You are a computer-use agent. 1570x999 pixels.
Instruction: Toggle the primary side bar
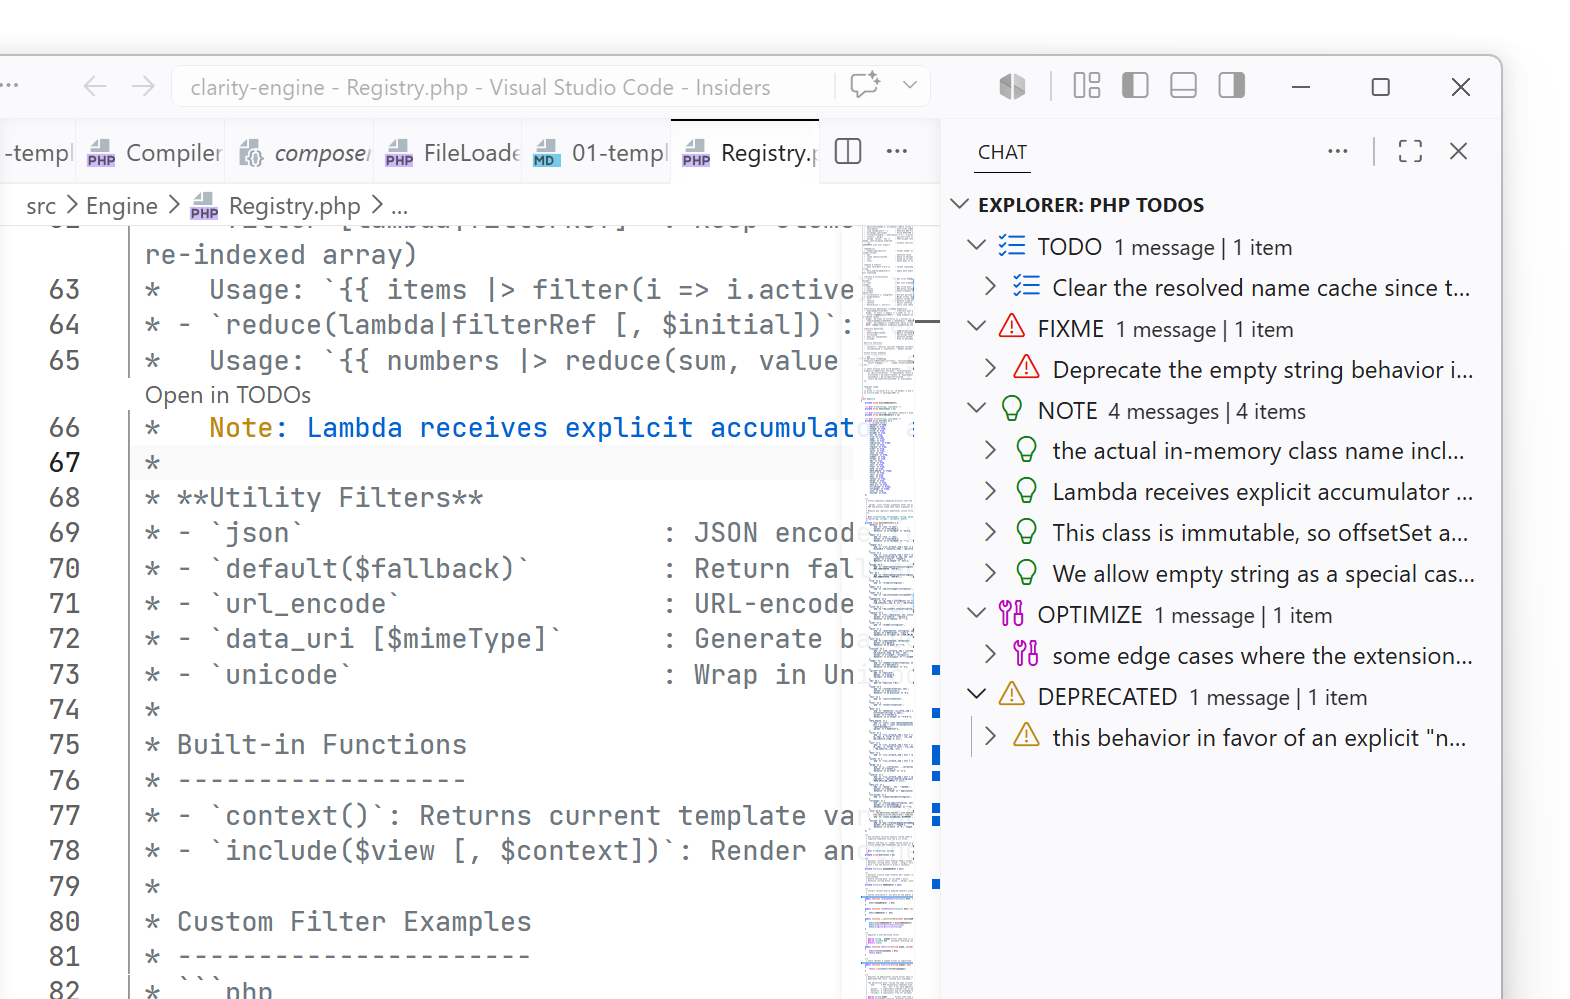click(1135, 86)
